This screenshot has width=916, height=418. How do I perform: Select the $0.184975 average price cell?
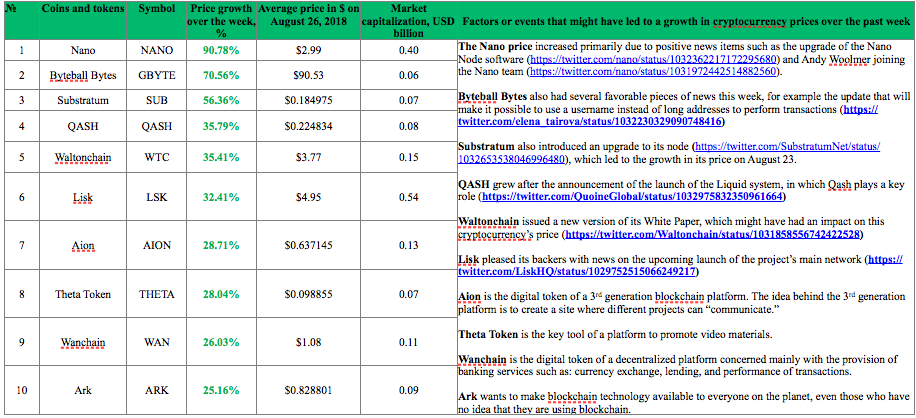(308, 100)
